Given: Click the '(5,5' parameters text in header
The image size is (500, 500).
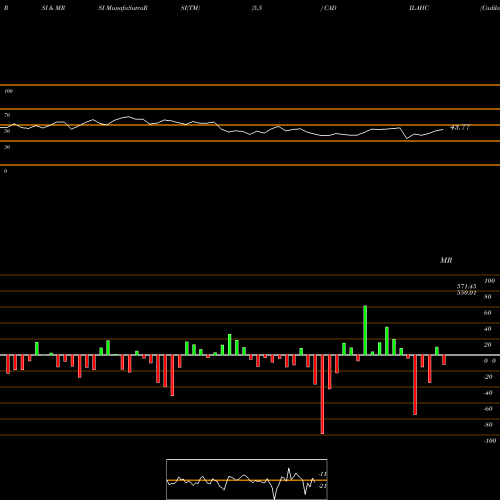Looking at the screenshot, I should coord(257,8).
